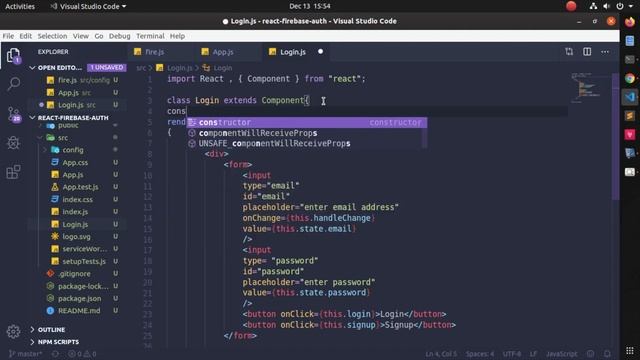Split the editor to the right
The image size is (640, 360).
pyautogui.click(x=587, y=52)
